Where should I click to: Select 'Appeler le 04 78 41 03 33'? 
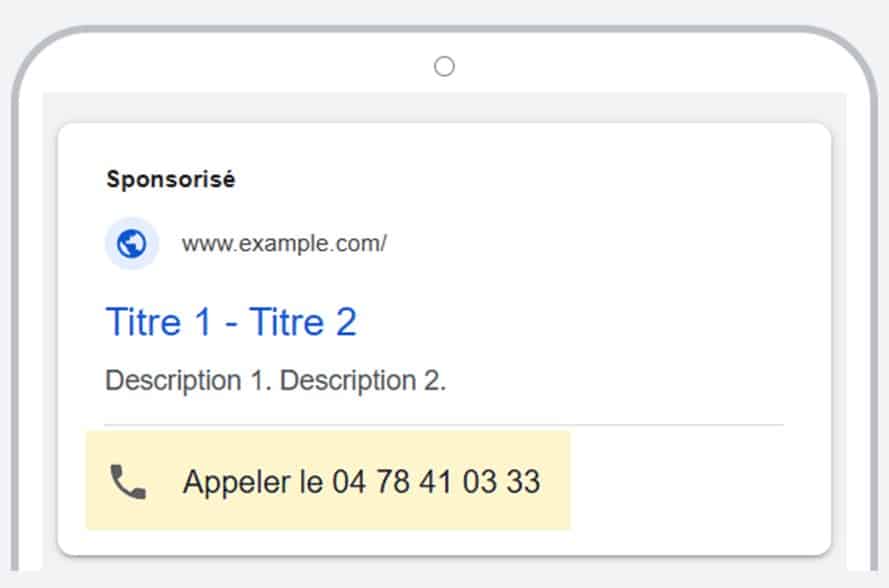[362, 482]
